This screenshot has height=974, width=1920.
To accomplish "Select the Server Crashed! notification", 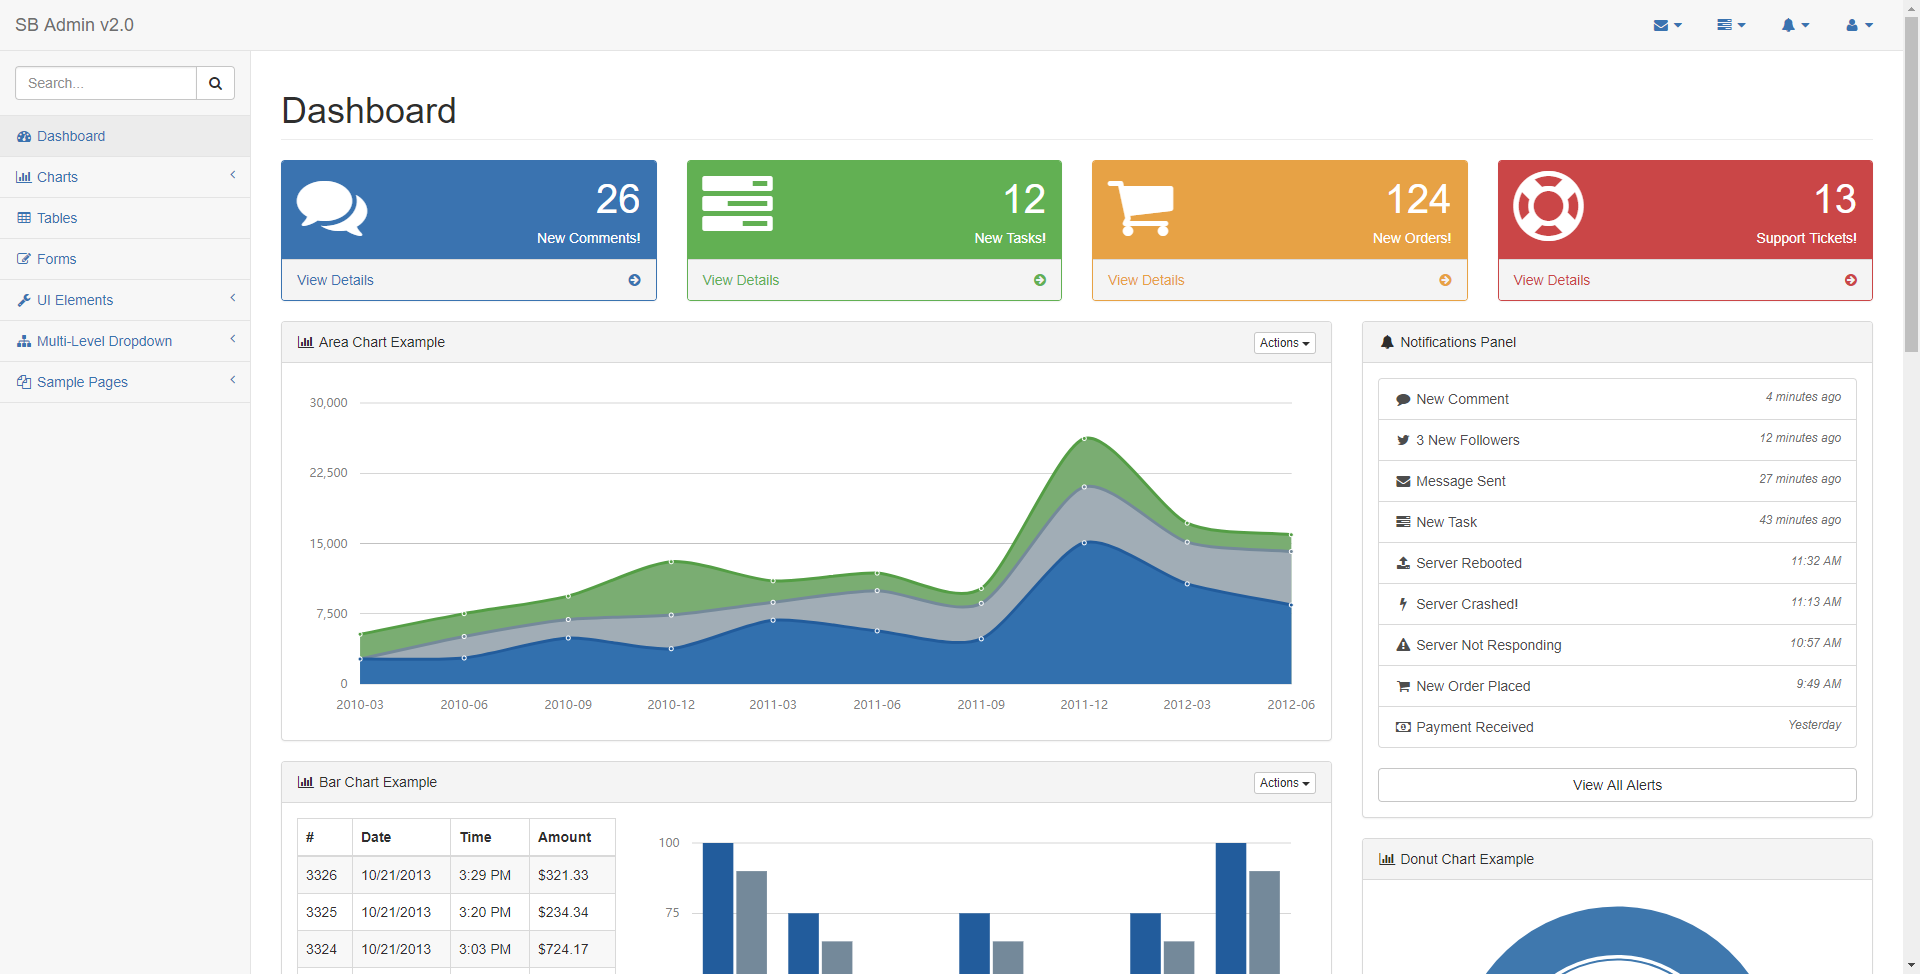I will click(x=1617, y=604).
